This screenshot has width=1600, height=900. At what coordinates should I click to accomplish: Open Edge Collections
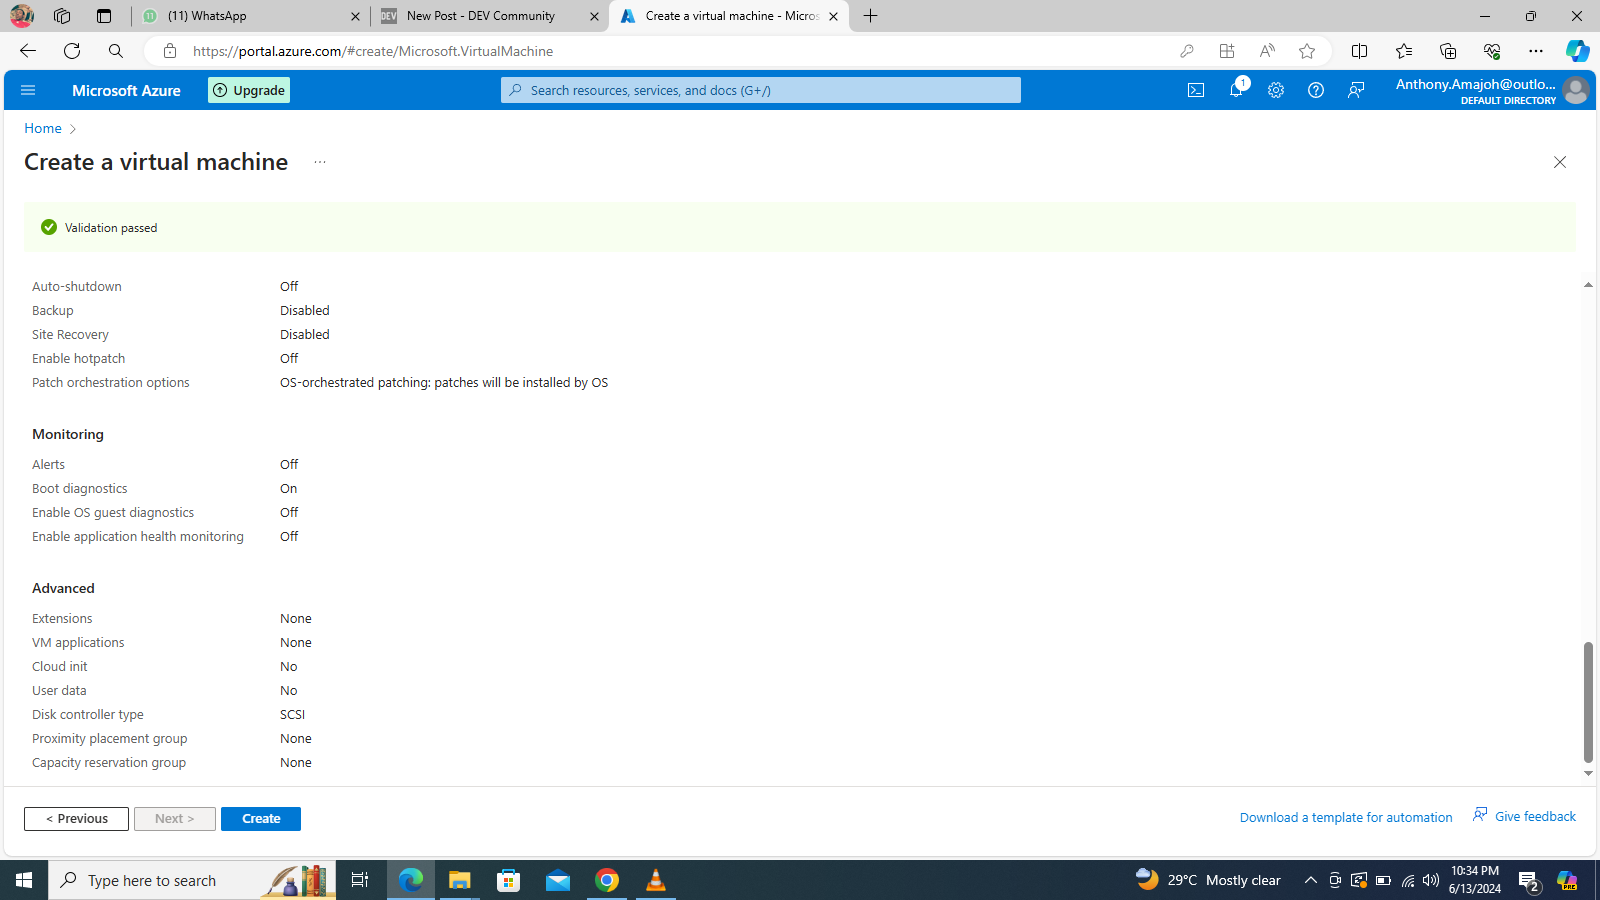click(1448, 51)
